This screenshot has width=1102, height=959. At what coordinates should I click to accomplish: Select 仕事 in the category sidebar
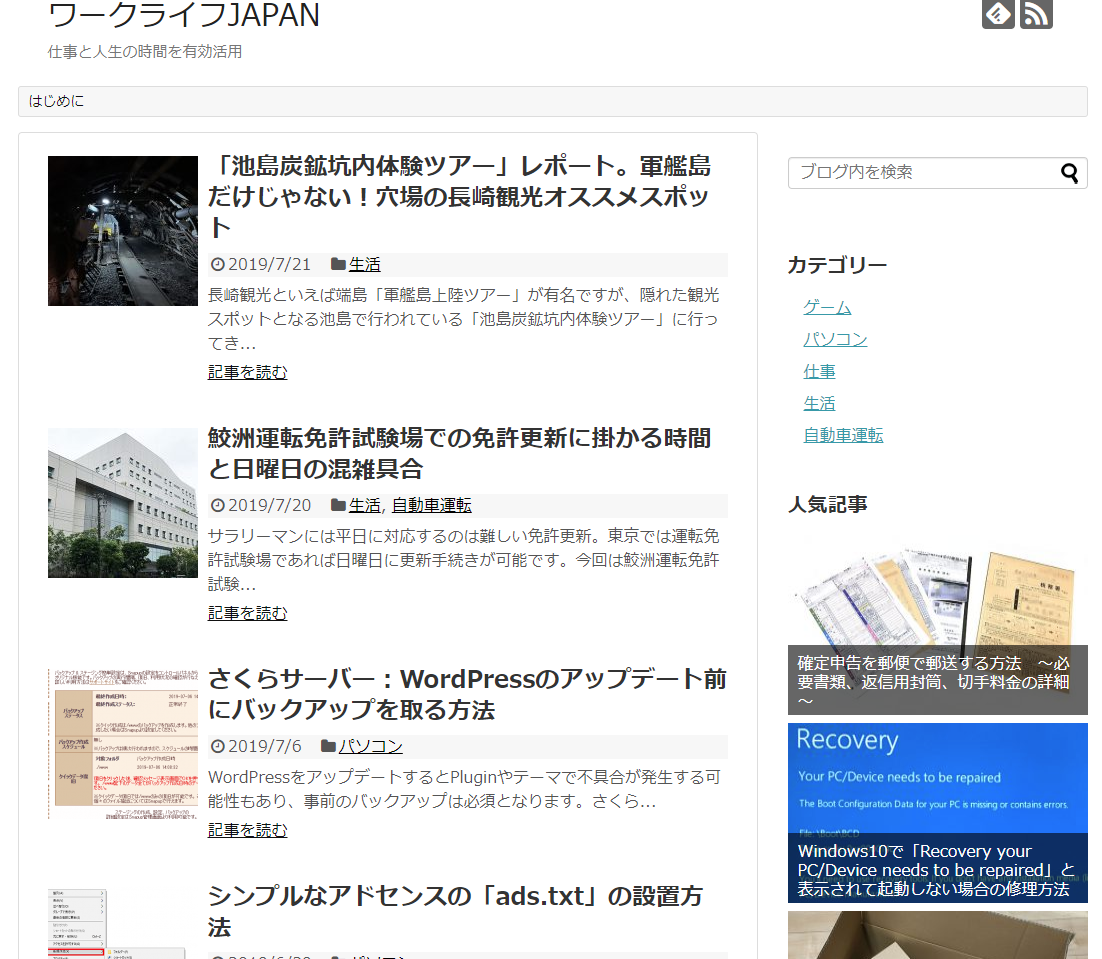coord(819,372)
